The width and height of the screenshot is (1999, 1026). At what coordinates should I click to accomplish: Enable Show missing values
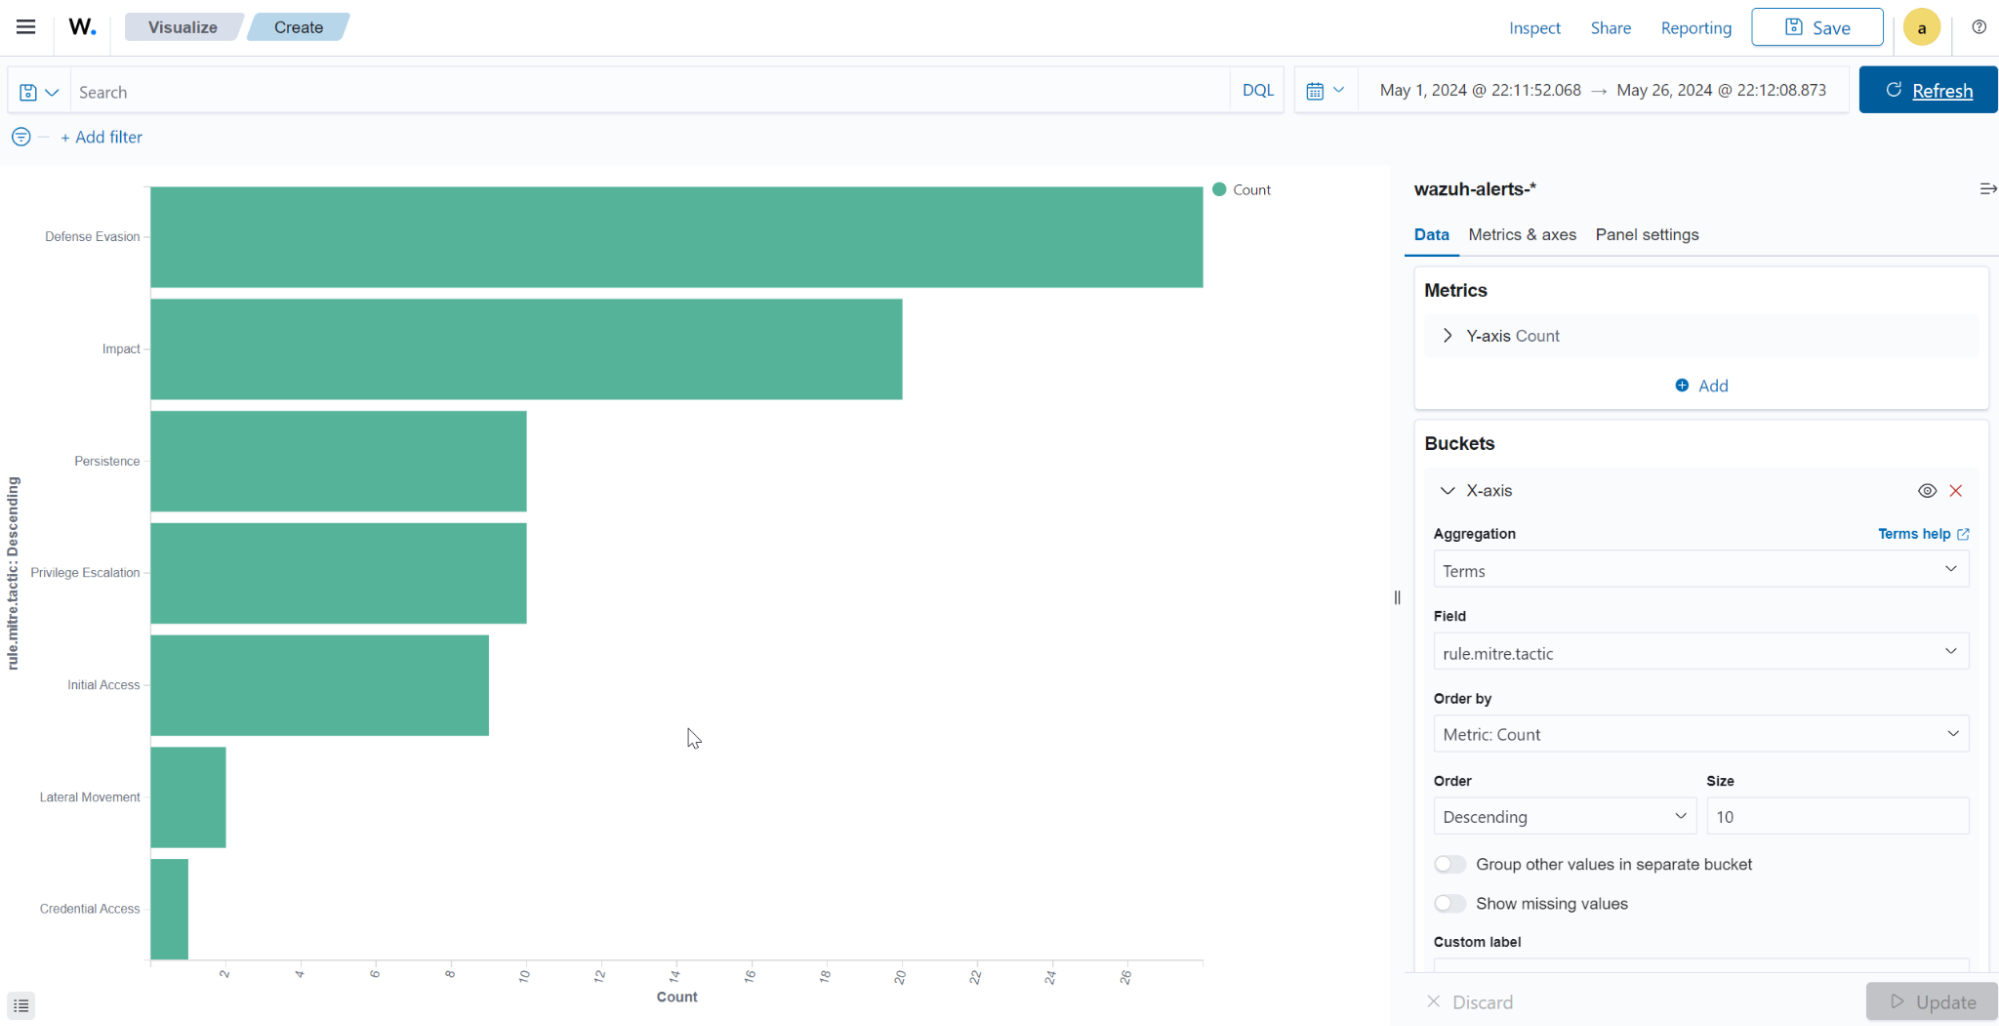pyautogui.click(x=1449, y=903)
